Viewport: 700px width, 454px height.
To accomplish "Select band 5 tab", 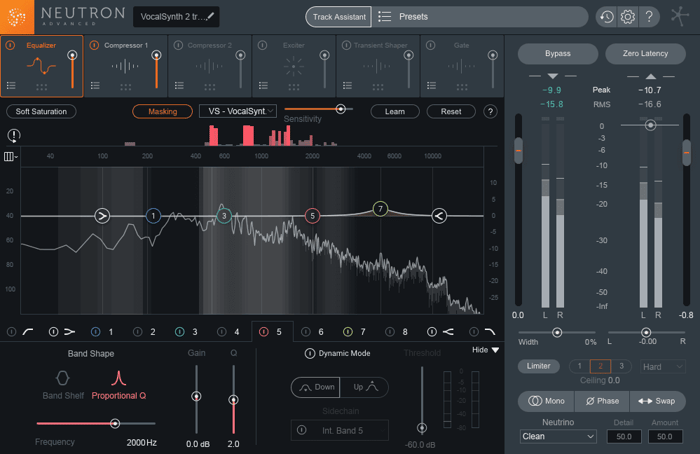I will [272, 332].
